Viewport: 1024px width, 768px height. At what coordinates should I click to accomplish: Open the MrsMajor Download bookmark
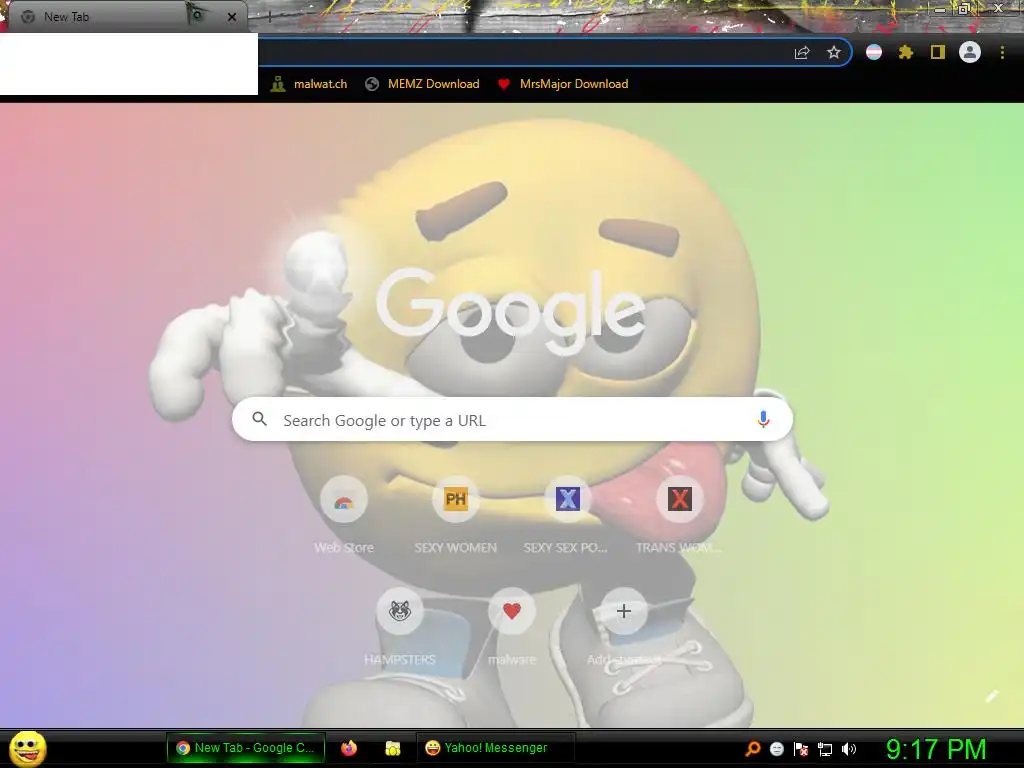click(563, 84)
